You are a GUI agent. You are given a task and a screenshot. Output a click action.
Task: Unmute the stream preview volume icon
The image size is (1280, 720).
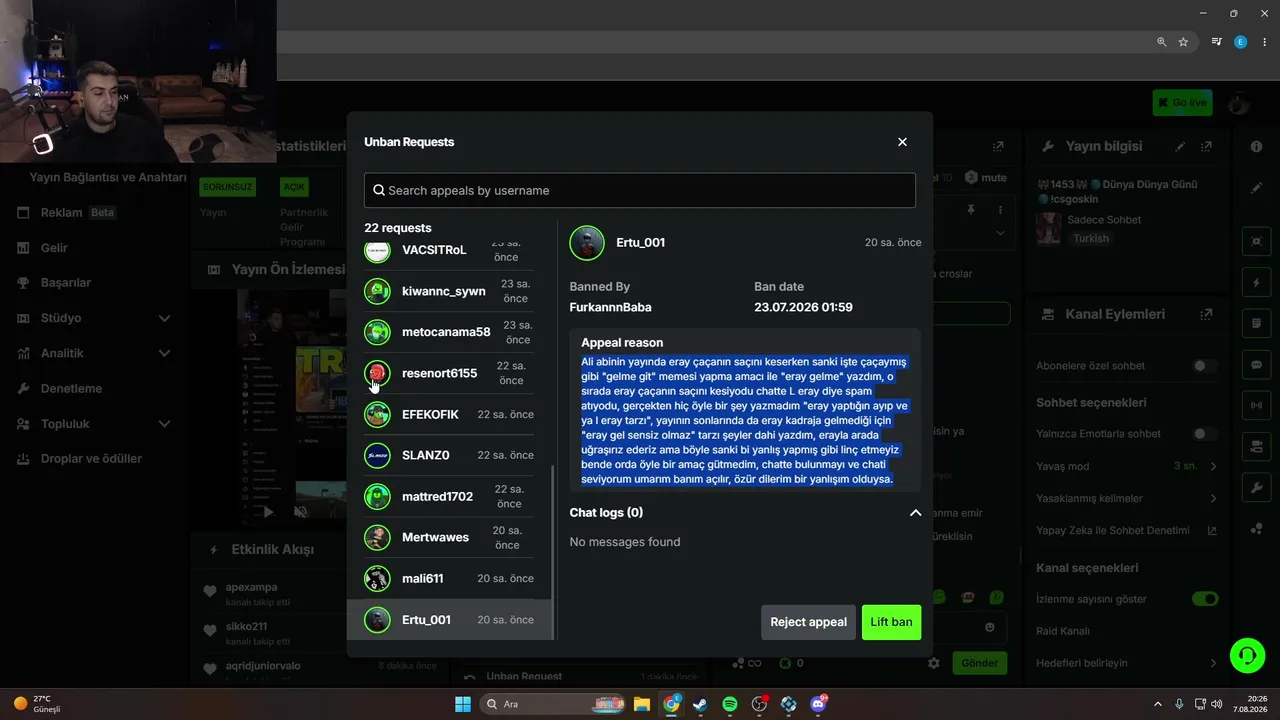[300, 512]
